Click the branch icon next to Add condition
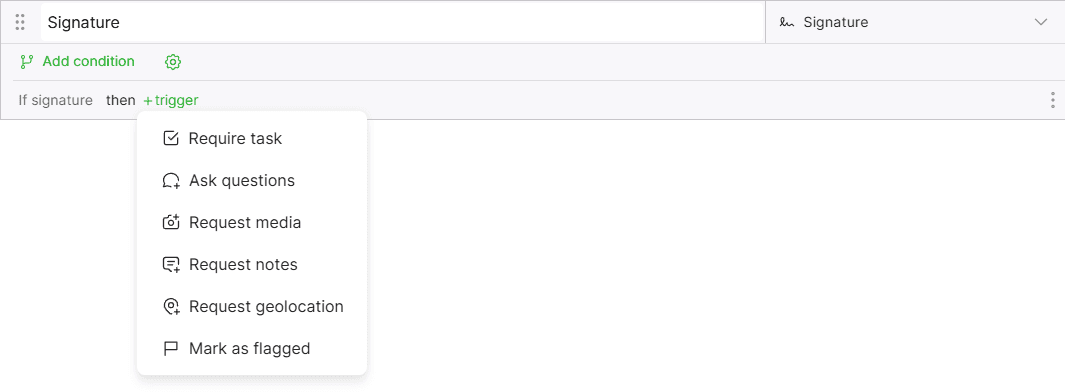1065x392 pixels. (x=26, y=62)
